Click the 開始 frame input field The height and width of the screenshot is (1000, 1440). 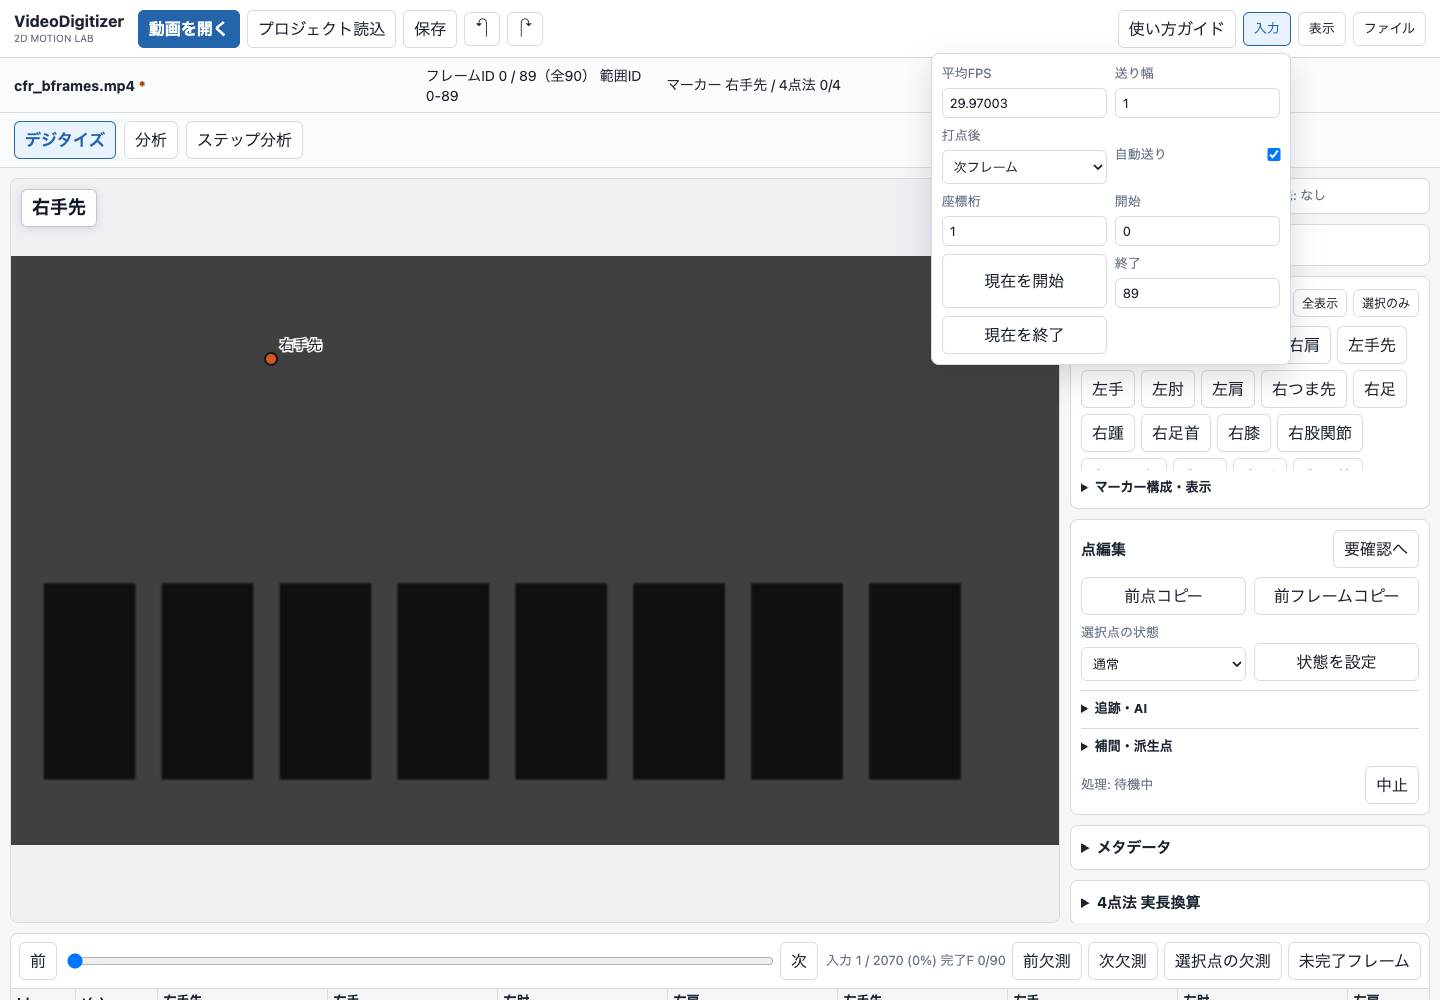tap(1197, 231)
